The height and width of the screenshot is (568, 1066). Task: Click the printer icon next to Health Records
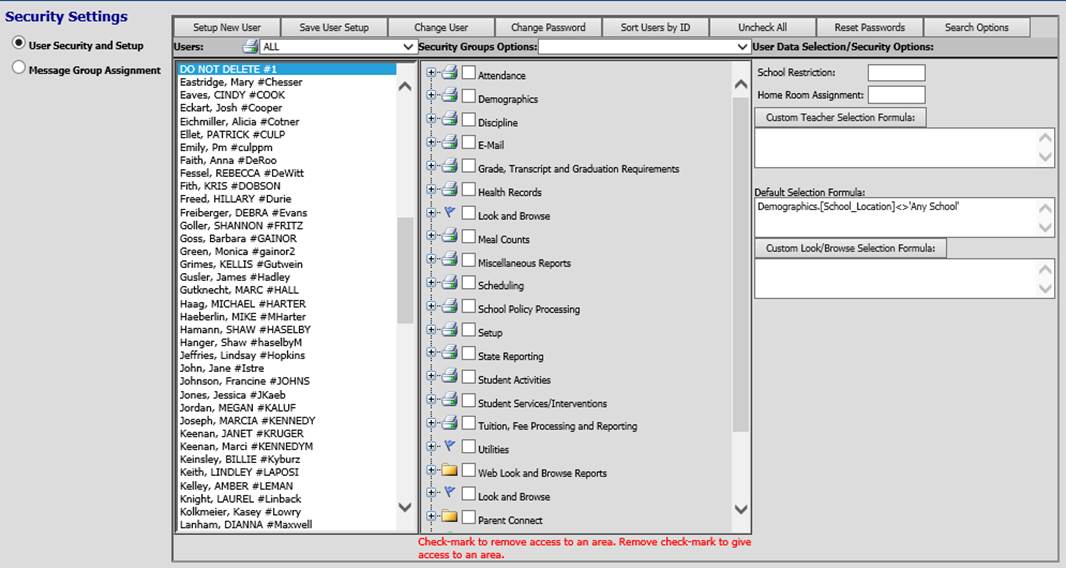(x=449, y=189)
